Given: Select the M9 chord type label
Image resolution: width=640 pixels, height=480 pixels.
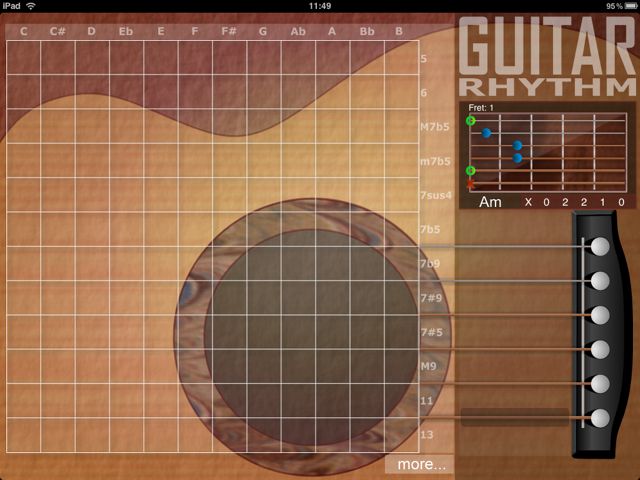Looking at the screenshot, I should 429,366.
